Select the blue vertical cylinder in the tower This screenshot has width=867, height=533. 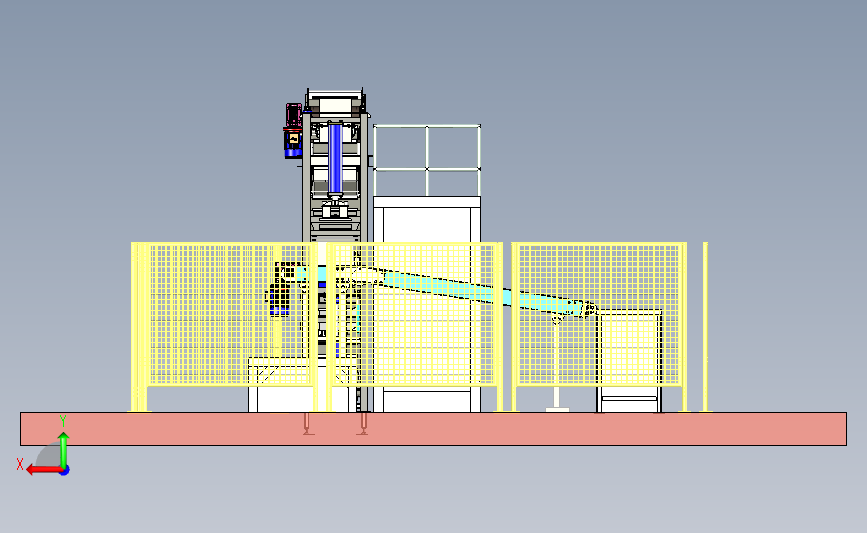[335, 160]
